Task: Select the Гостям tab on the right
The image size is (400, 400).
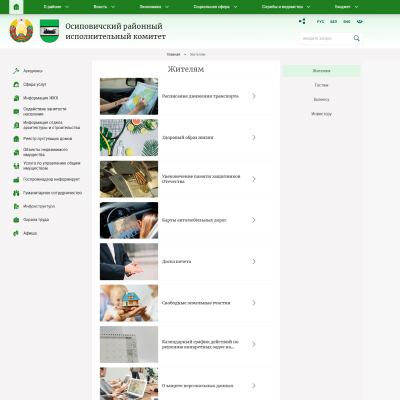Action: 322,85
